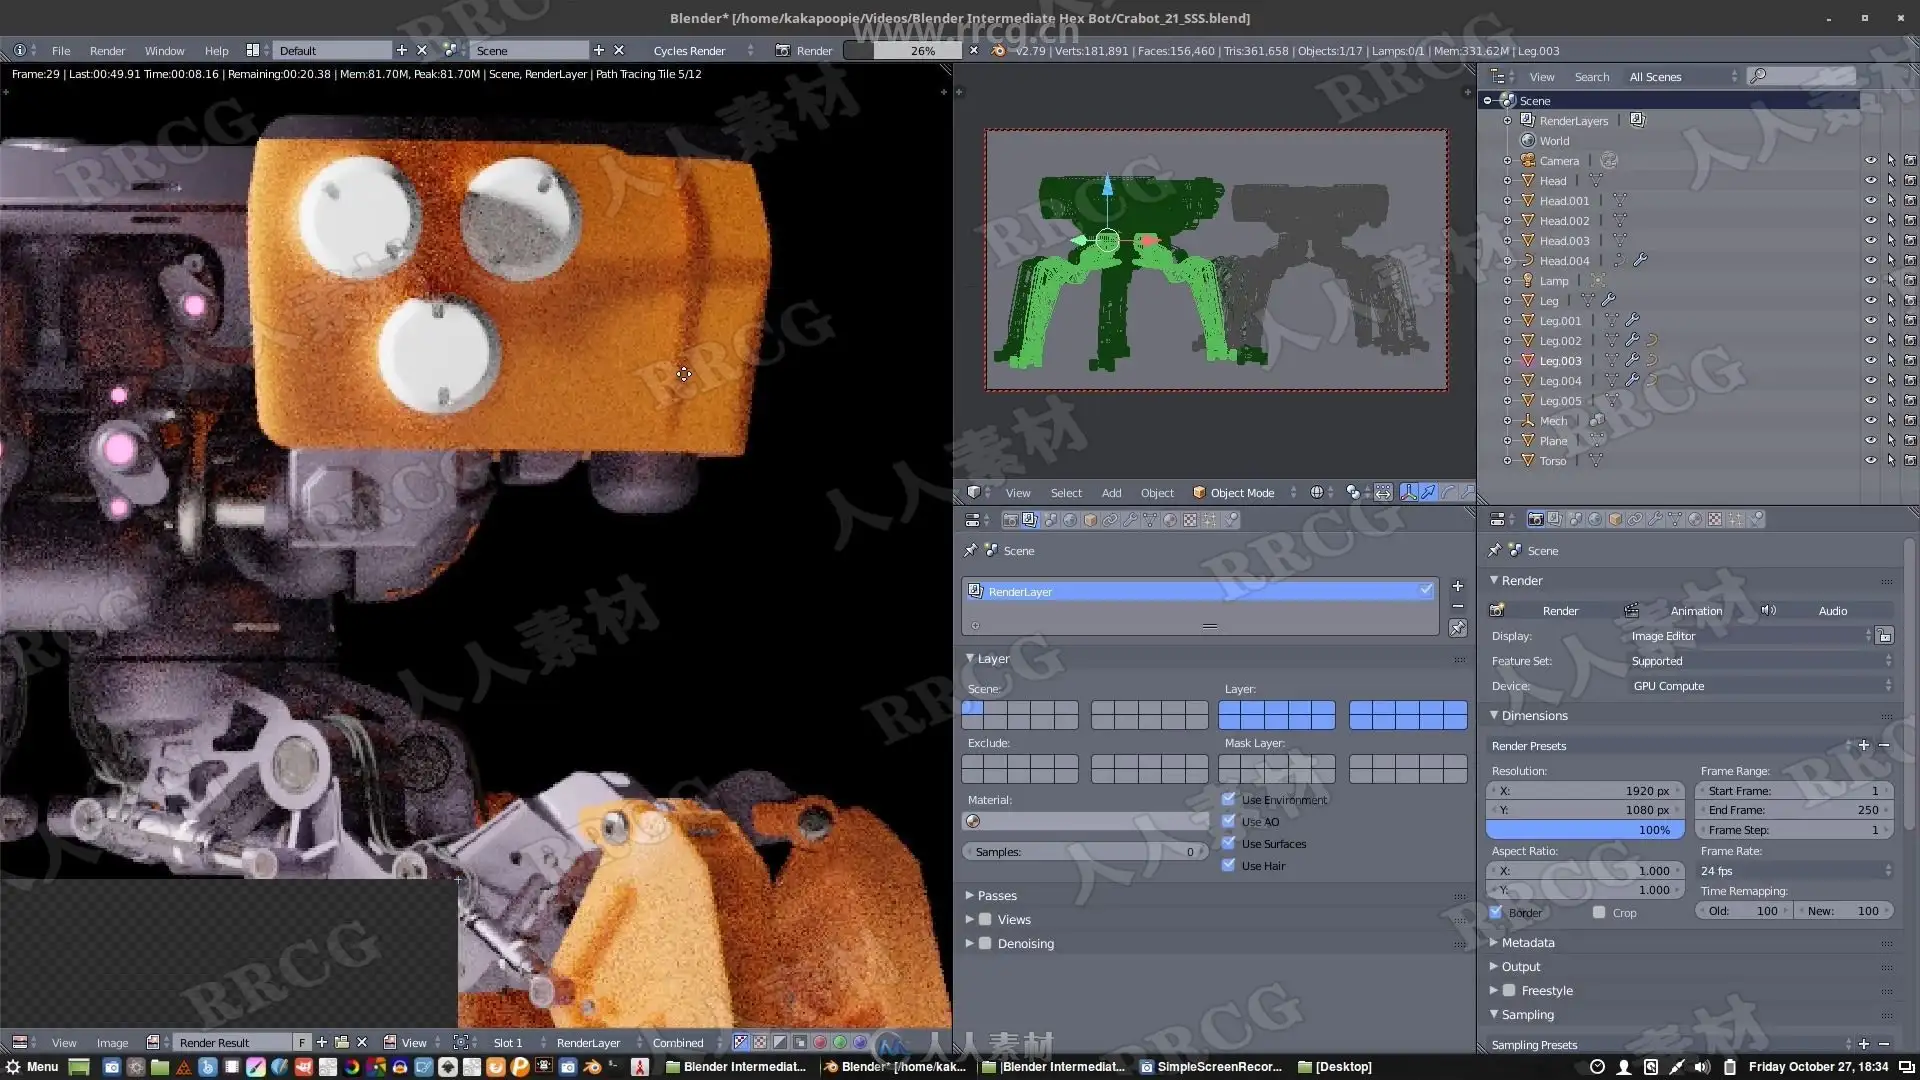The width and height of the screenshot is (1920, 1080).
Task: Open the Add menu in 3D viewport
Action: 1111,492
